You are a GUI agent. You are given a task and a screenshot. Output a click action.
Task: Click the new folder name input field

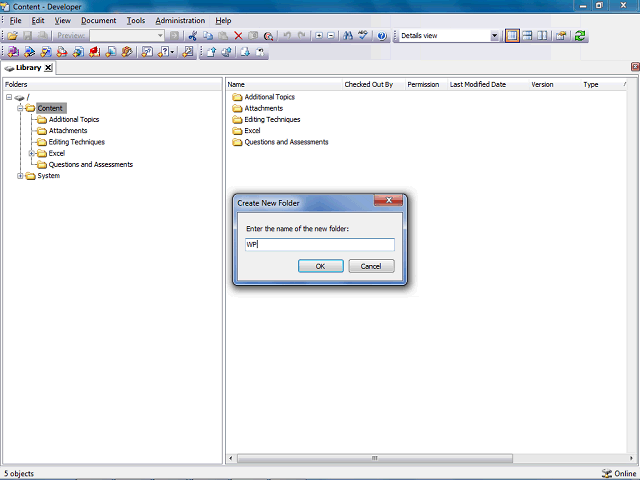[x=320, y=244]
